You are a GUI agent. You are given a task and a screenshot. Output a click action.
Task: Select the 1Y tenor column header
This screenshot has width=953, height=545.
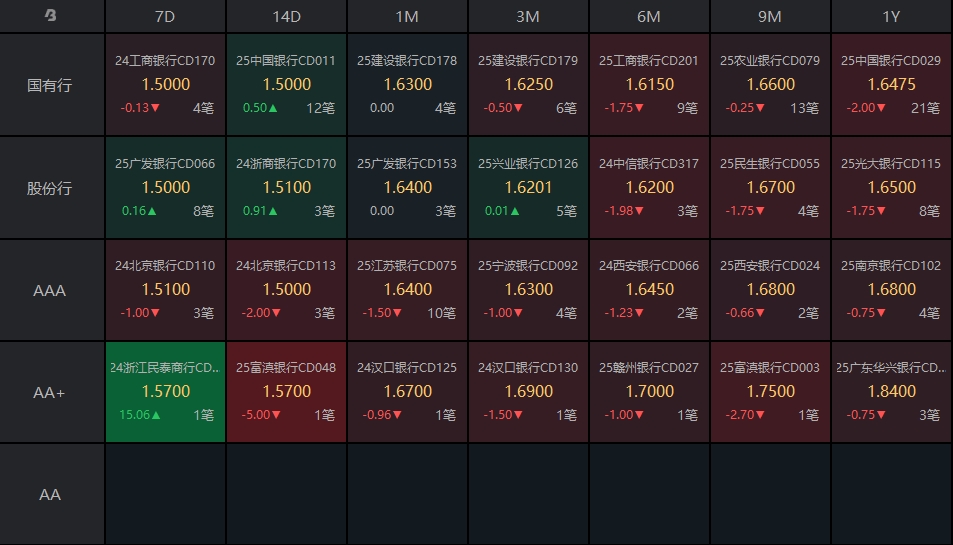coord(891,16)
